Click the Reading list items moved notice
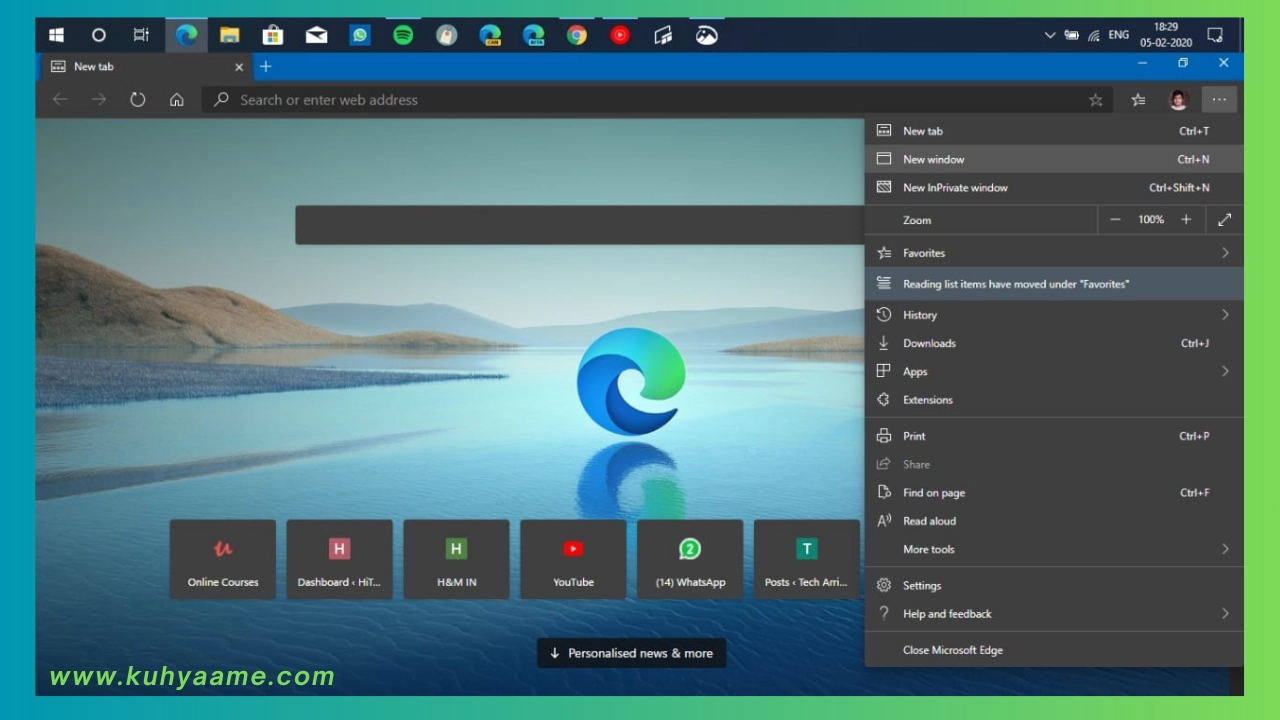Image resolution: width=1280 pixels, height=720 pixels. tap(1054, 284)
